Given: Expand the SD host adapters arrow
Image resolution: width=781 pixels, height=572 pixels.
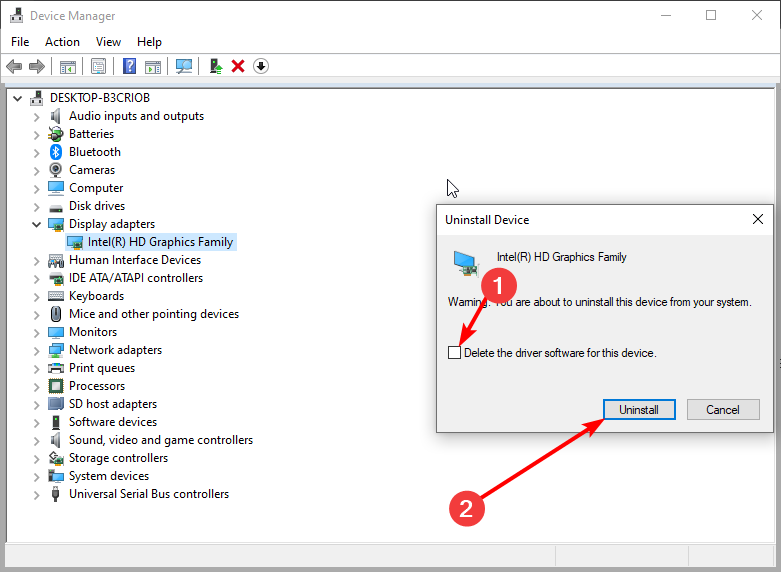Looking at the screenshot, I should [x=36, y=405].
